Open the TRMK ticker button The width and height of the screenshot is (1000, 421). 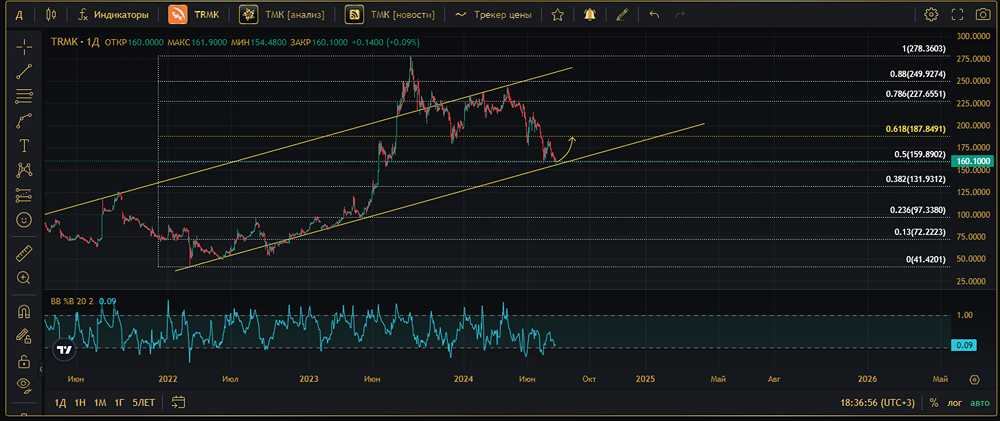pyautogui.click(x=195, y=14)
